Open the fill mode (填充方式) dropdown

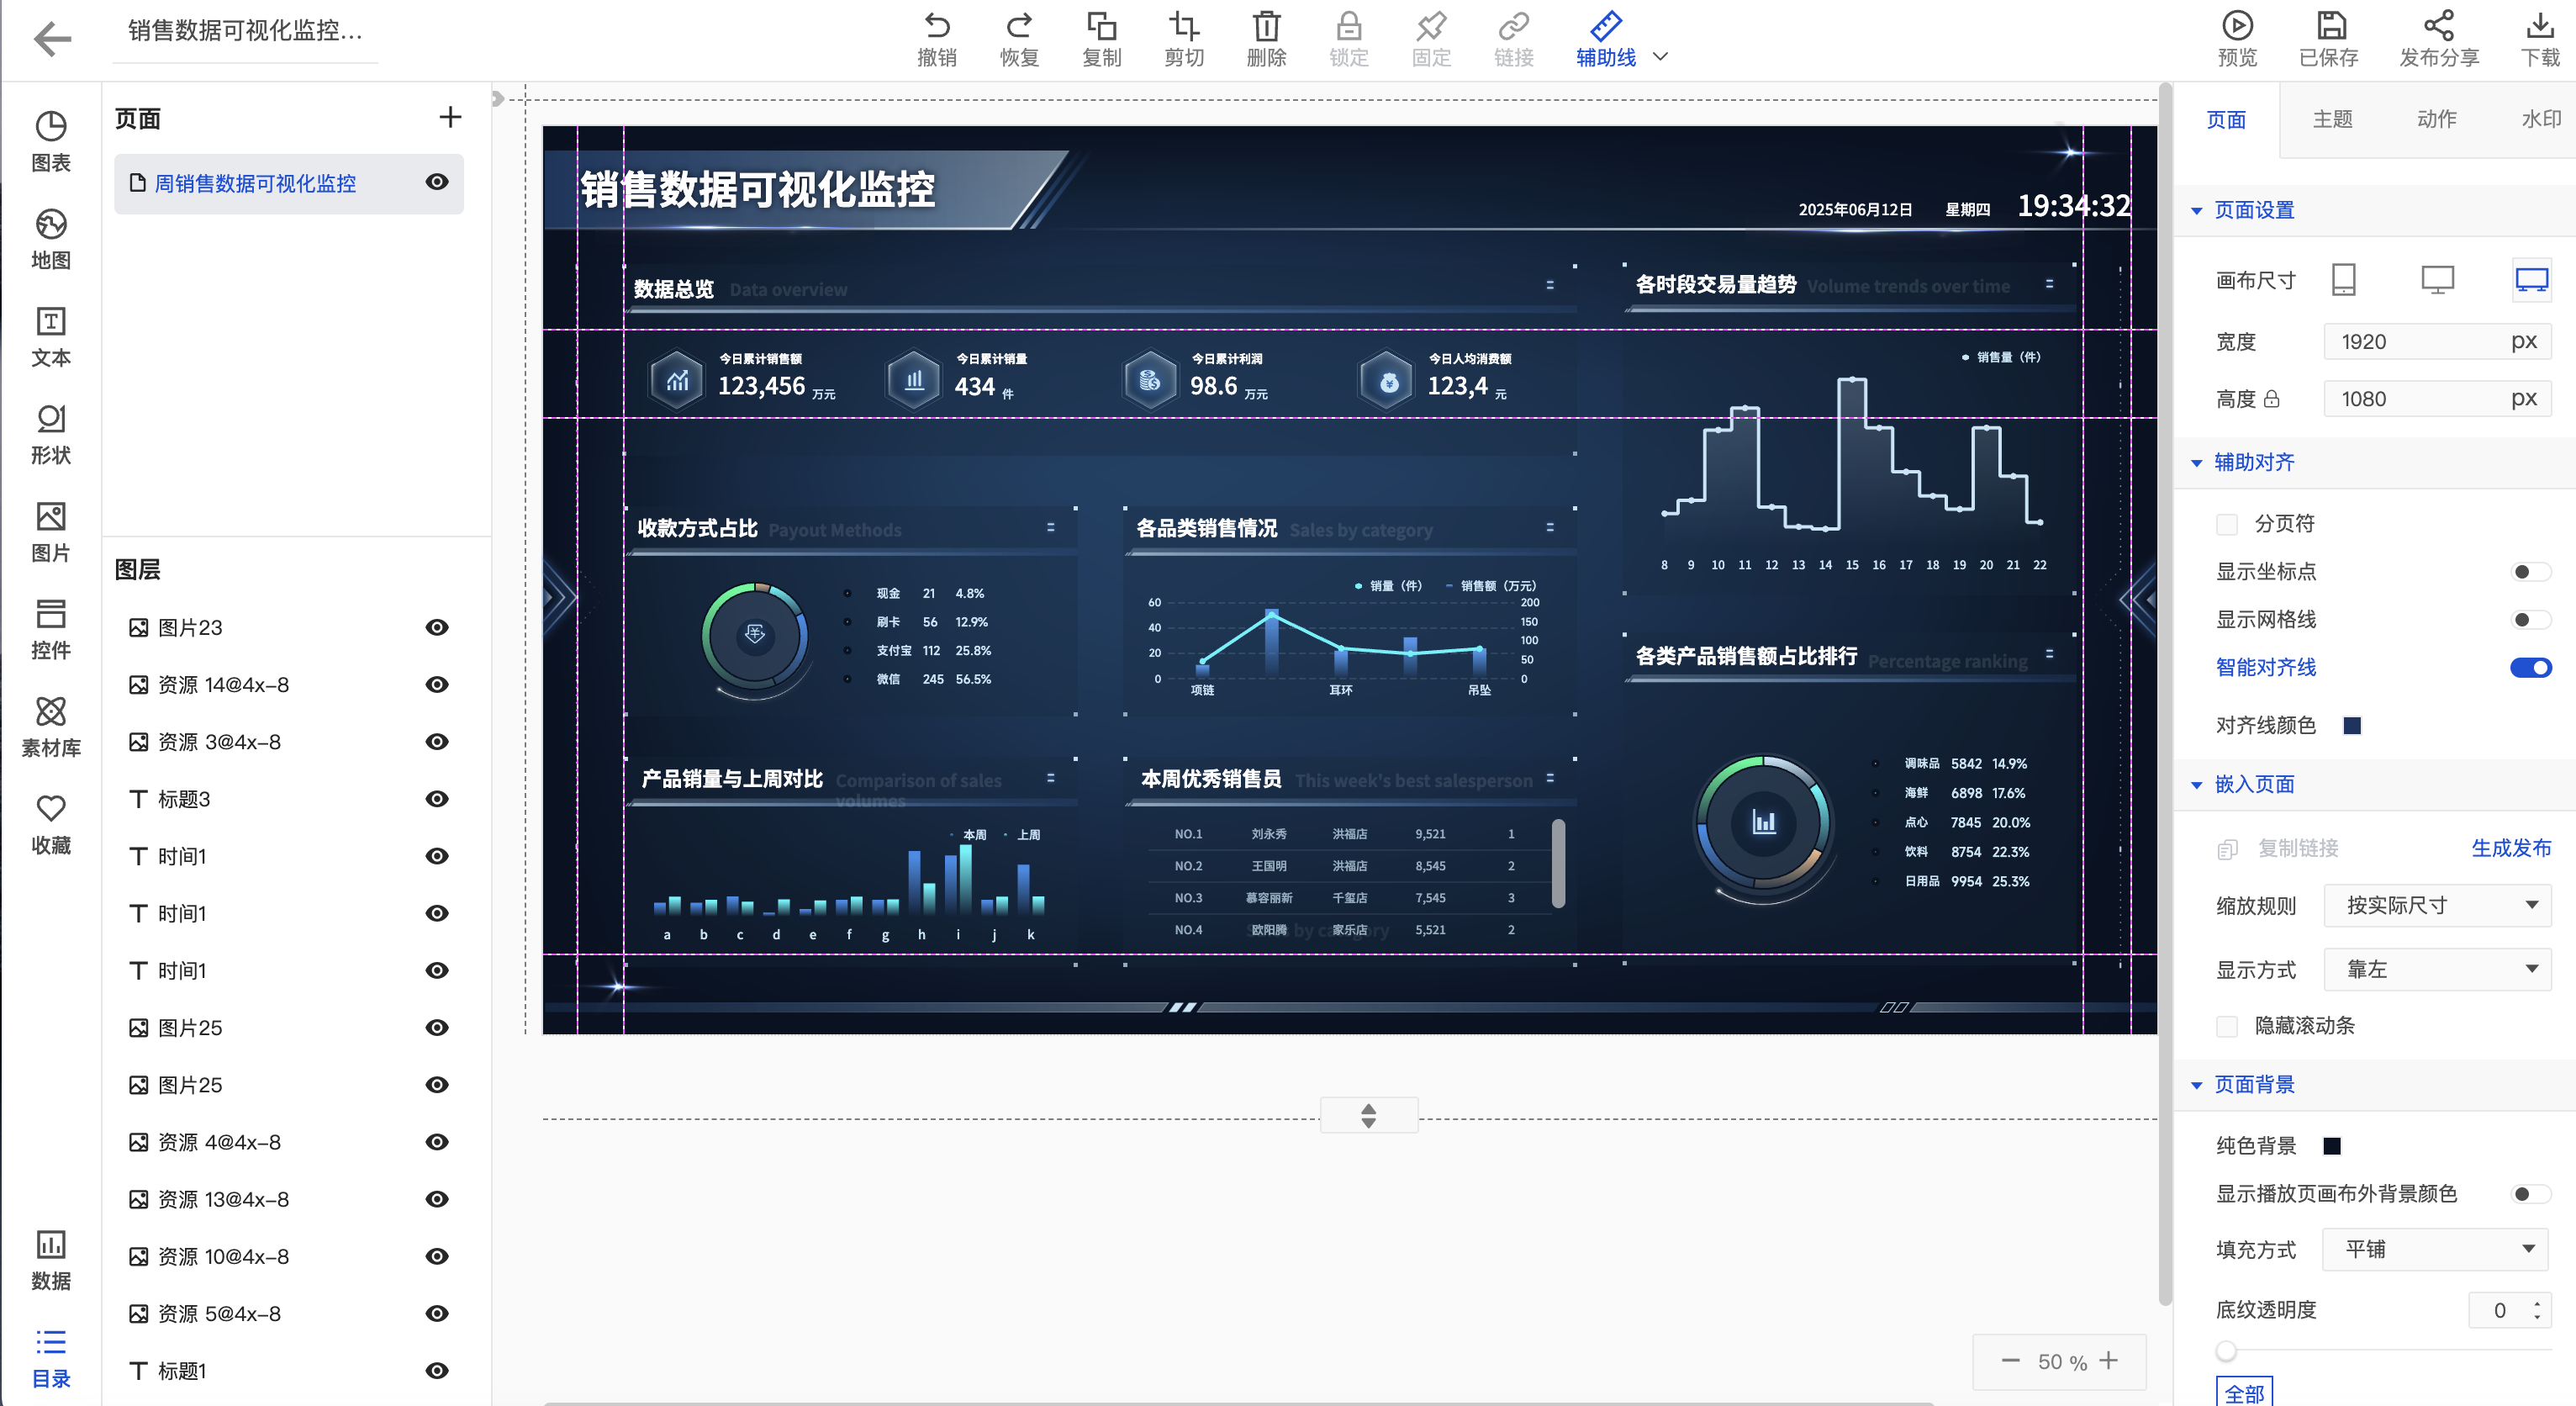tap(2436, 1249)
